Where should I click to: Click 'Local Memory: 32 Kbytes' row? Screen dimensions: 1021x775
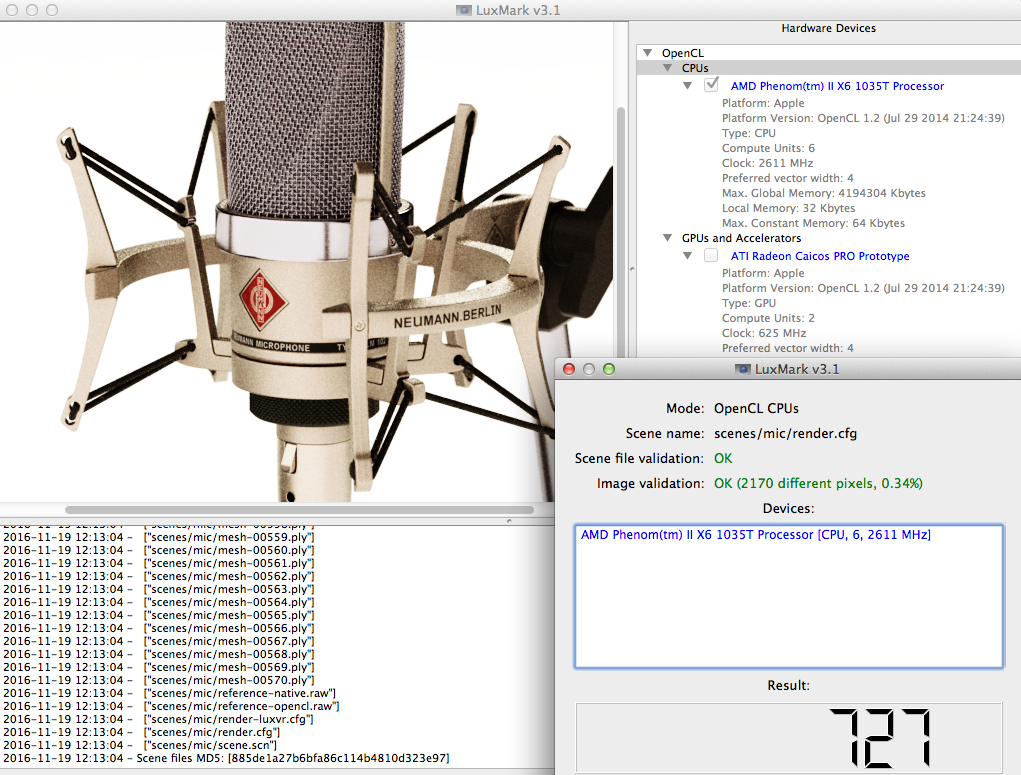788,208
